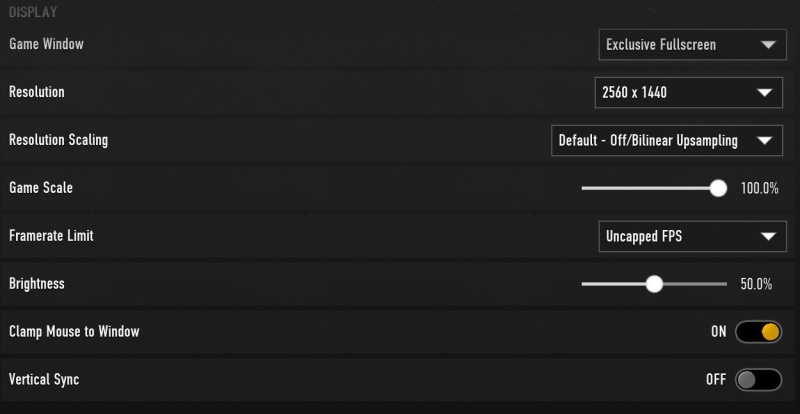The image size is (800, 414).
Task: Click the Clamp Mouse to Window label
Action: click(x=74, y=331)
